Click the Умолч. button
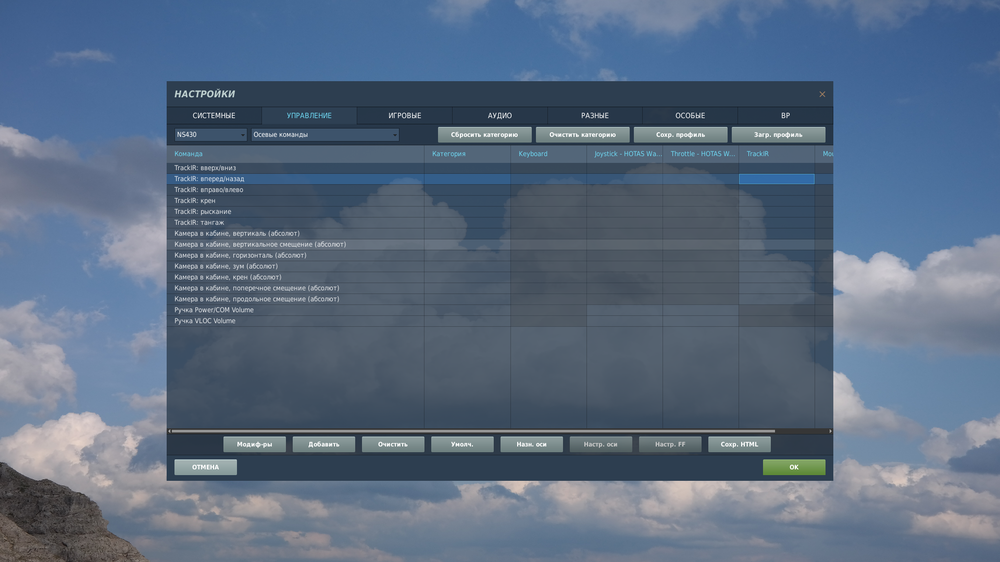The width and height of the screenshot is (1000, 562). point(462,444)
